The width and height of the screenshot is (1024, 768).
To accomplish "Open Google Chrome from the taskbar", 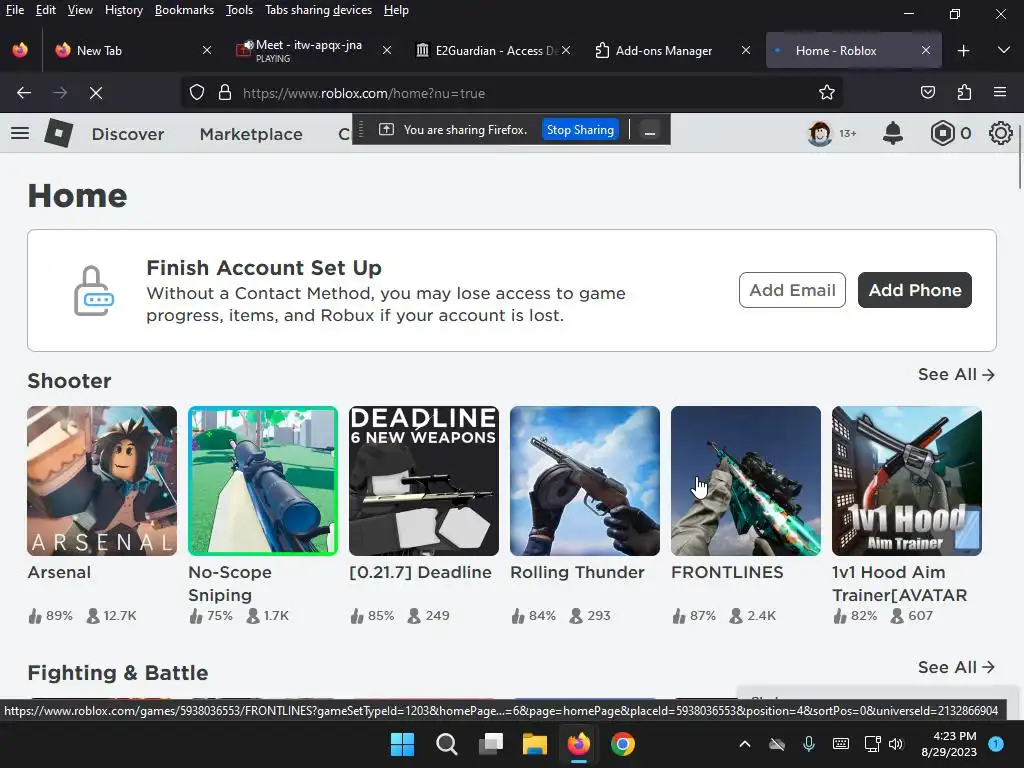I will coord(623,744).
